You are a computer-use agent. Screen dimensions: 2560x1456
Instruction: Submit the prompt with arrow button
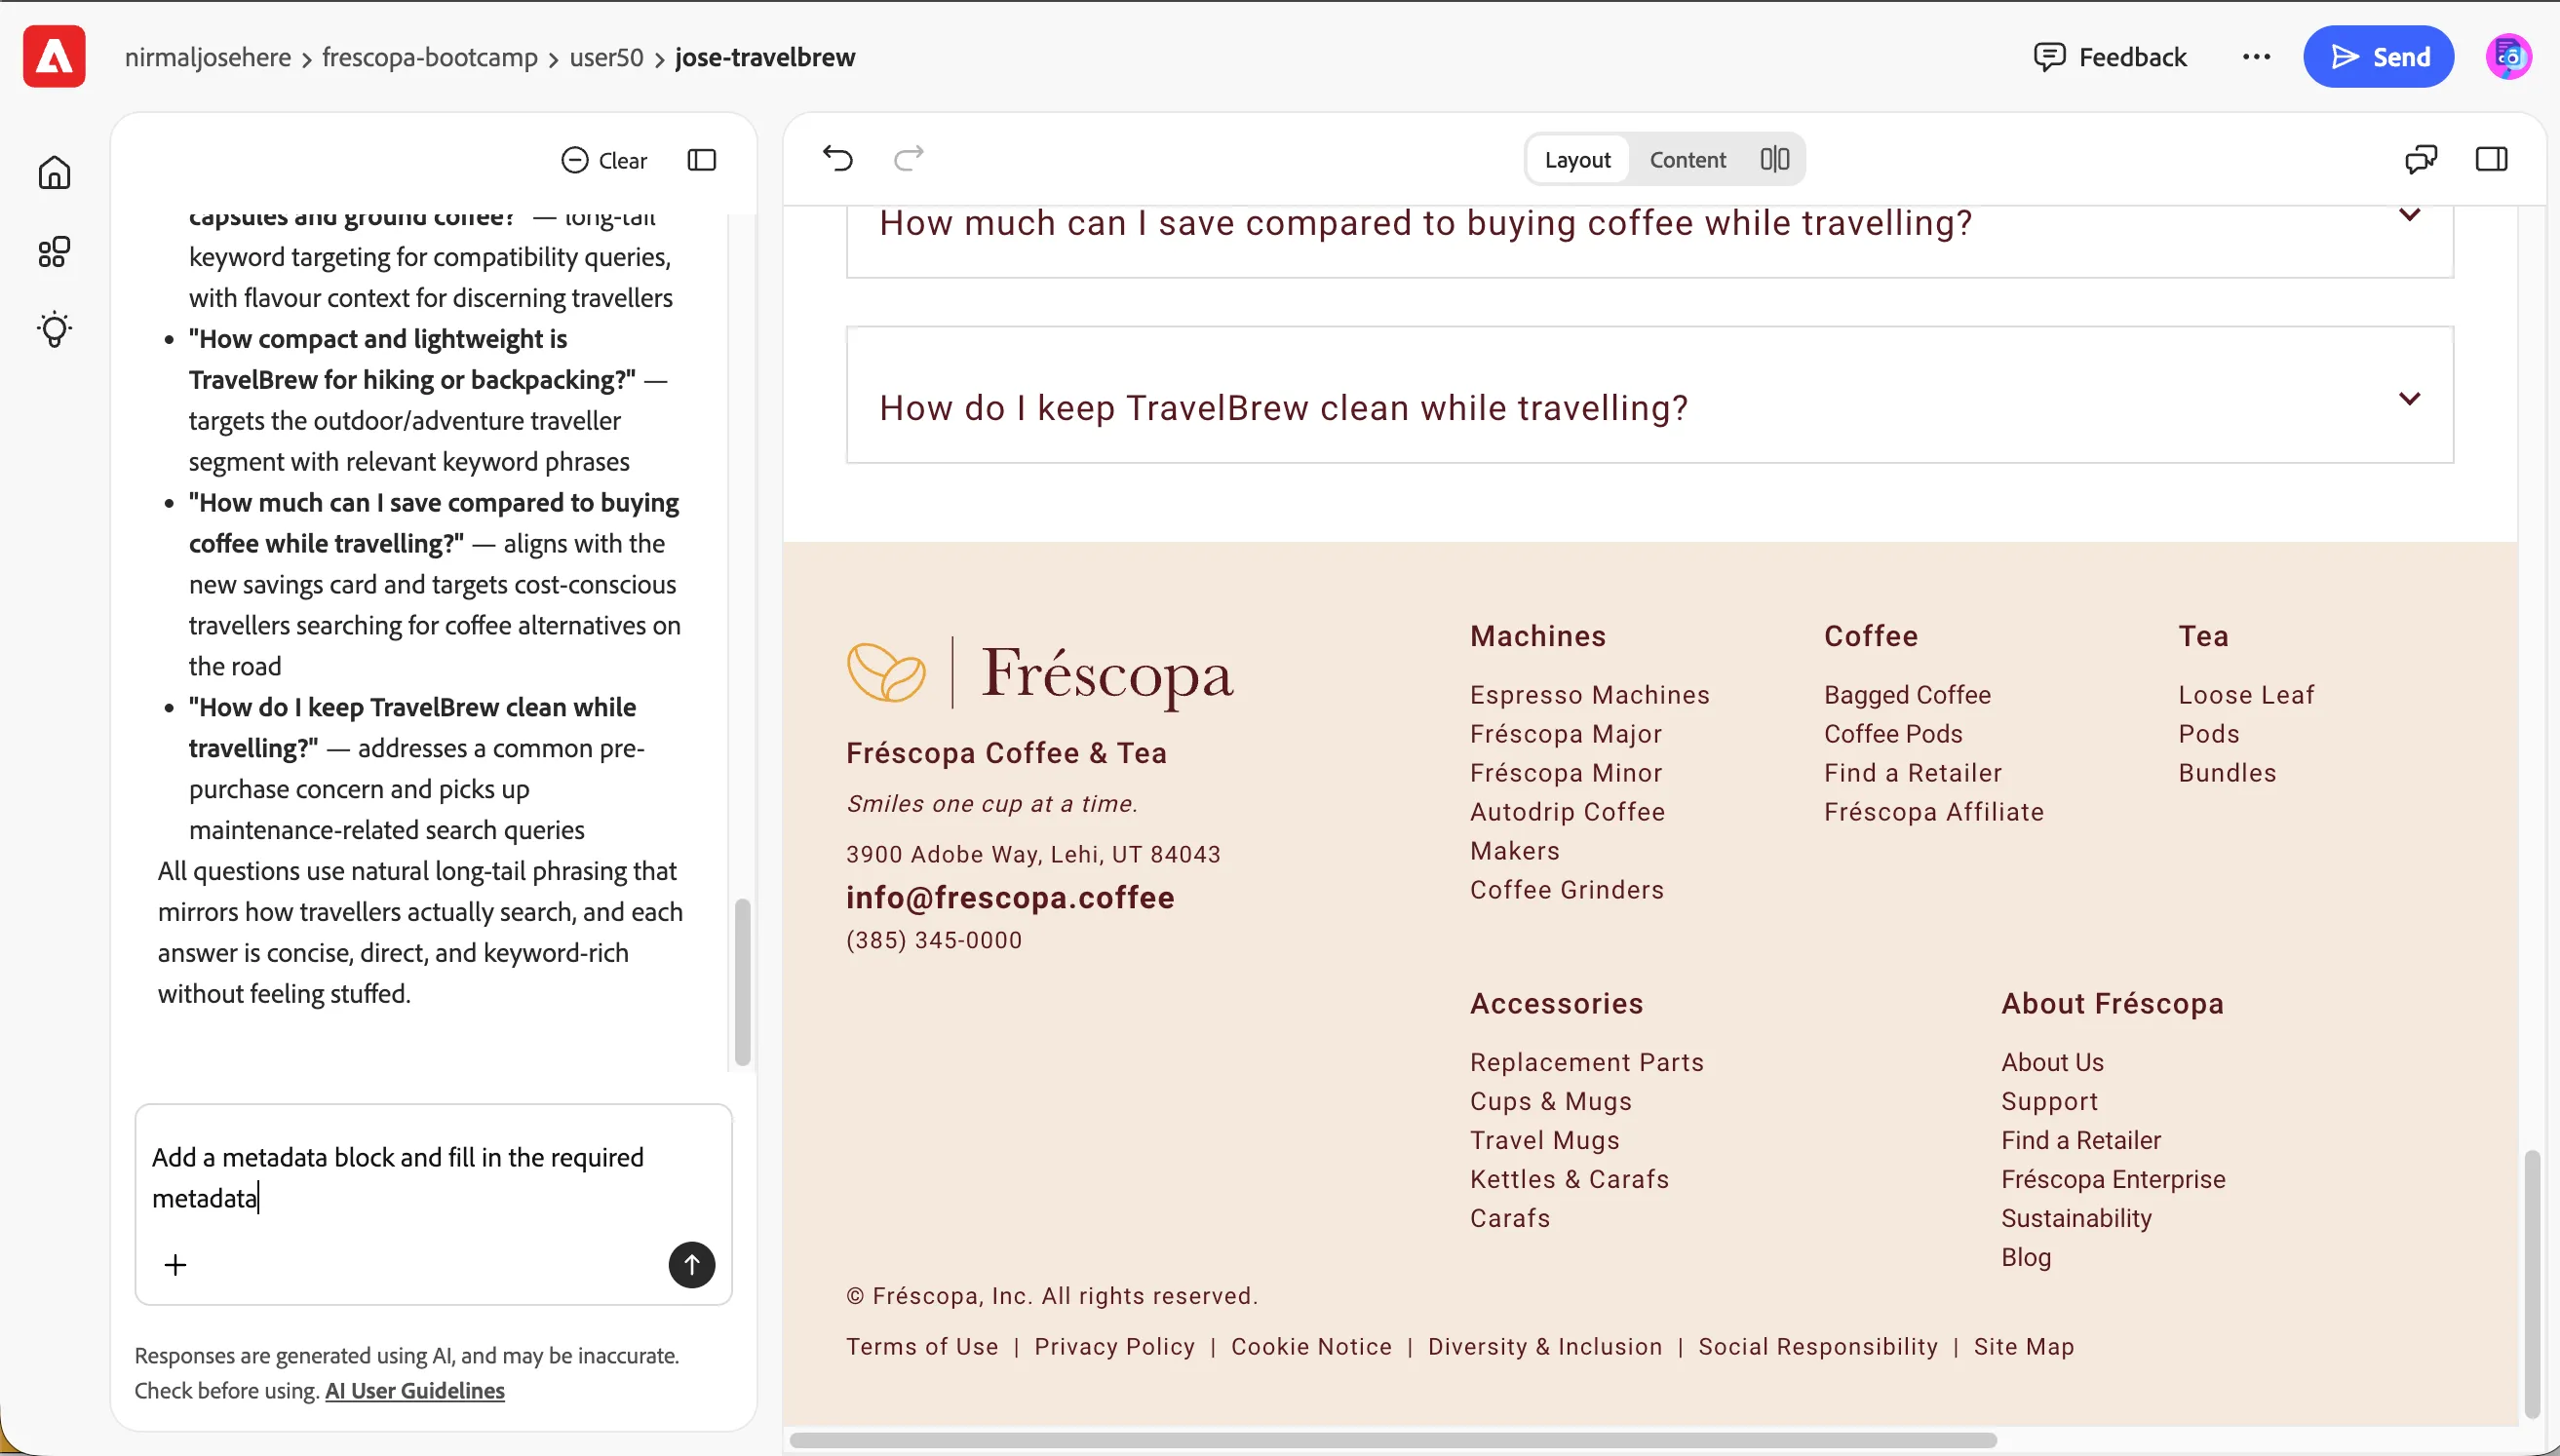[x=692, y=1265]
